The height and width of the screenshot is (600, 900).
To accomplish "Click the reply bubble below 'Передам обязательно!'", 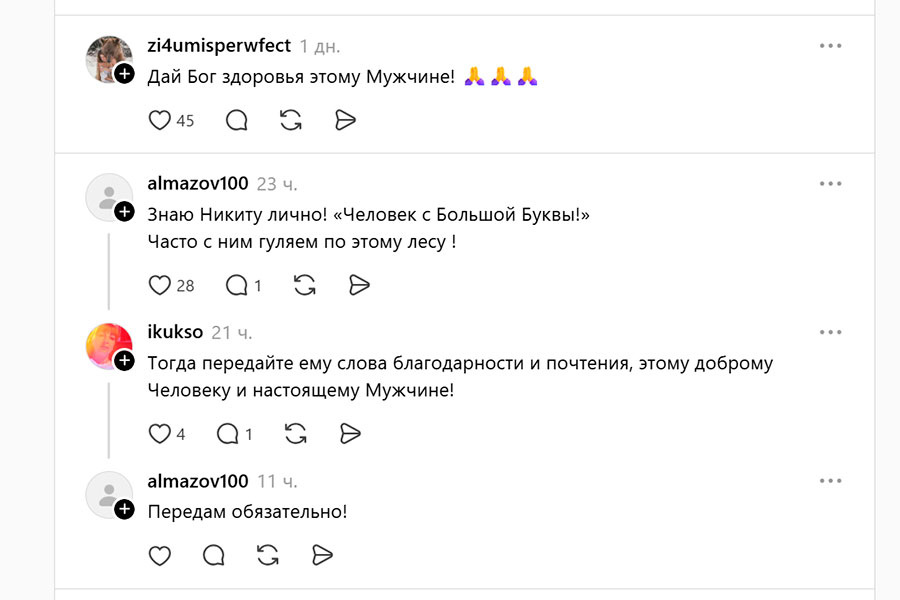I will (213, 555).
